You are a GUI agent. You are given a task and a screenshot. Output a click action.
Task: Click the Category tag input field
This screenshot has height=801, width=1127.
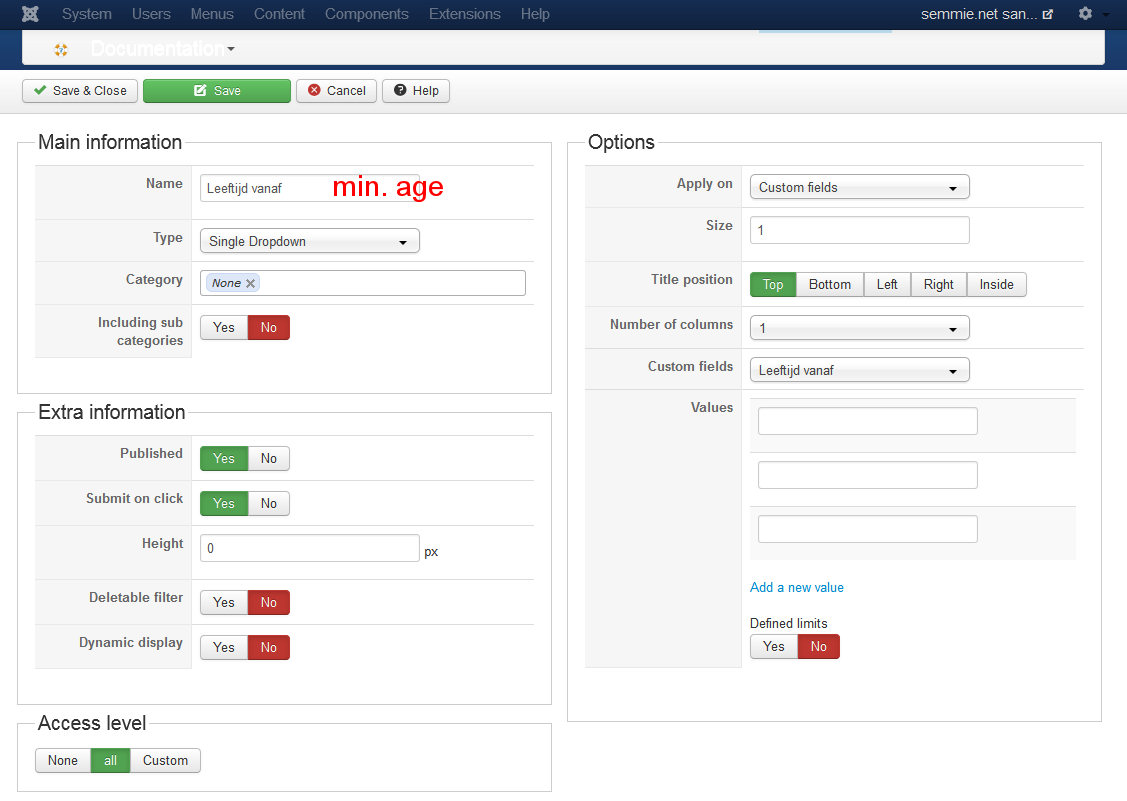coord(363,283)
